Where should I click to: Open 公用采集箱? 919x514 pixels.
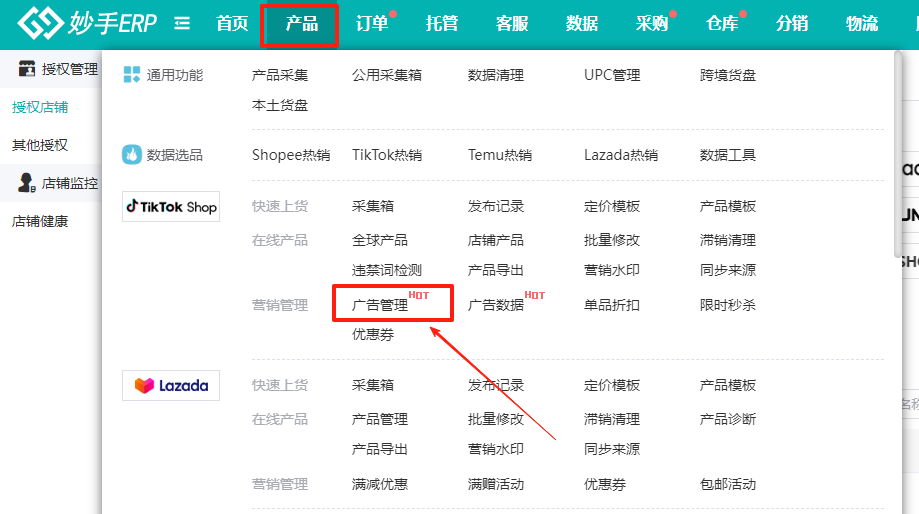(x=387, y=75)
